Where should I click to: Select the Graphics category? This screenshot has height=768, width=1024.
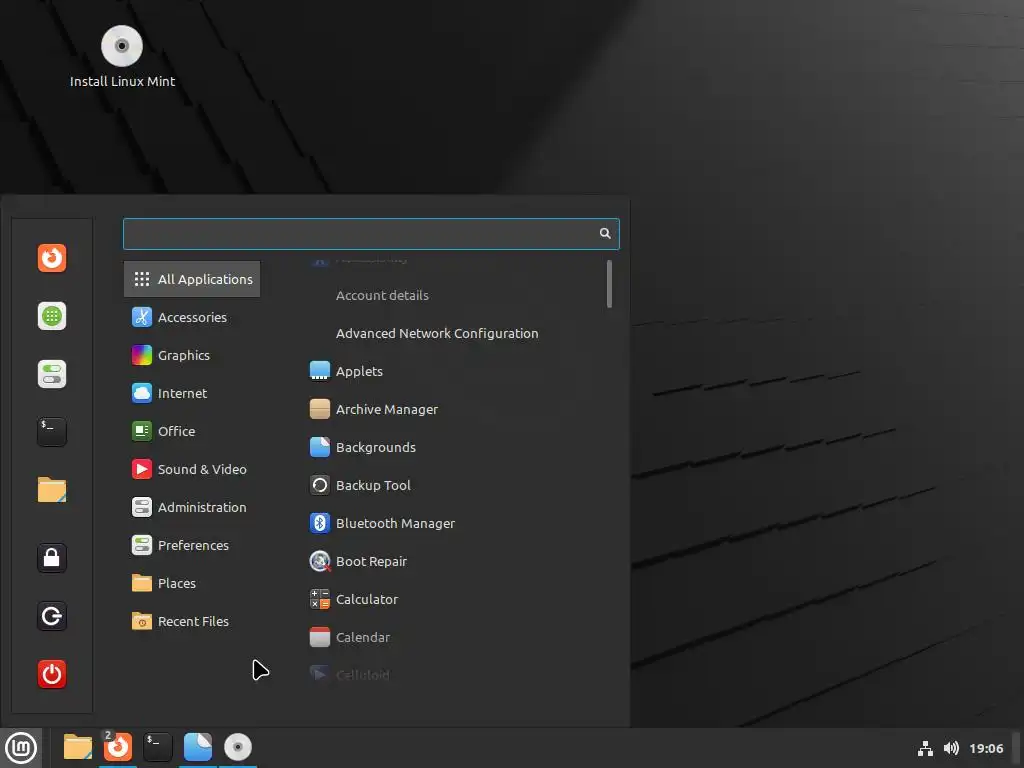point(192,355)
